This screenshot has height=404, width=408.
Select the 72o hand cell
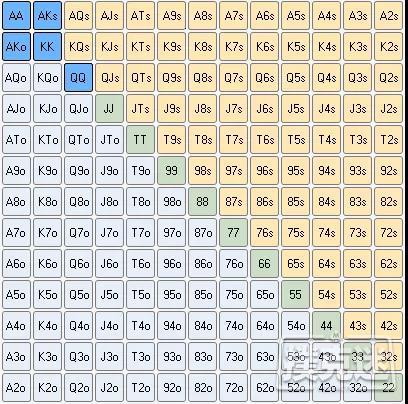[234, 388]
